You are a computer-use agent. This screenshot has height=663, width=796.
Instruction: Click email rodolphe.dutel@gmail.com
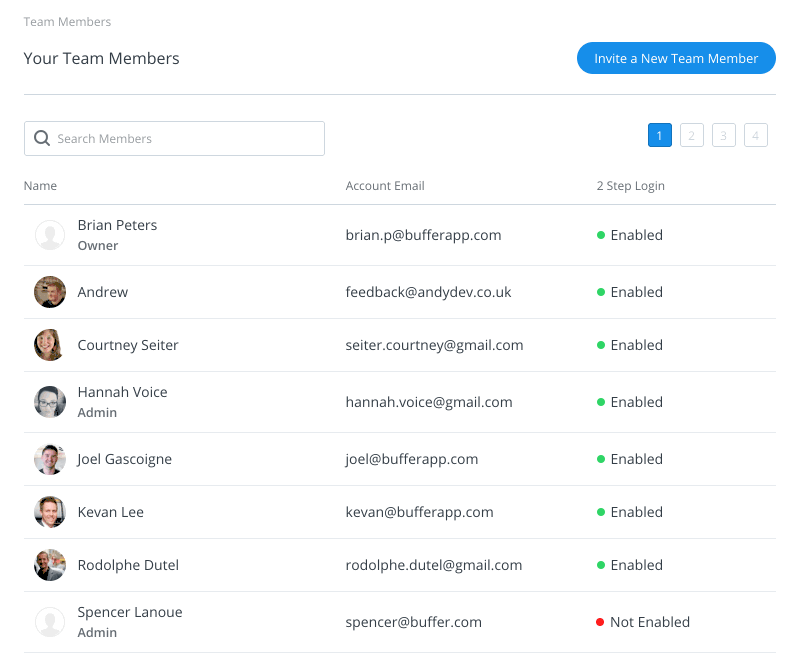click(434, 565)
